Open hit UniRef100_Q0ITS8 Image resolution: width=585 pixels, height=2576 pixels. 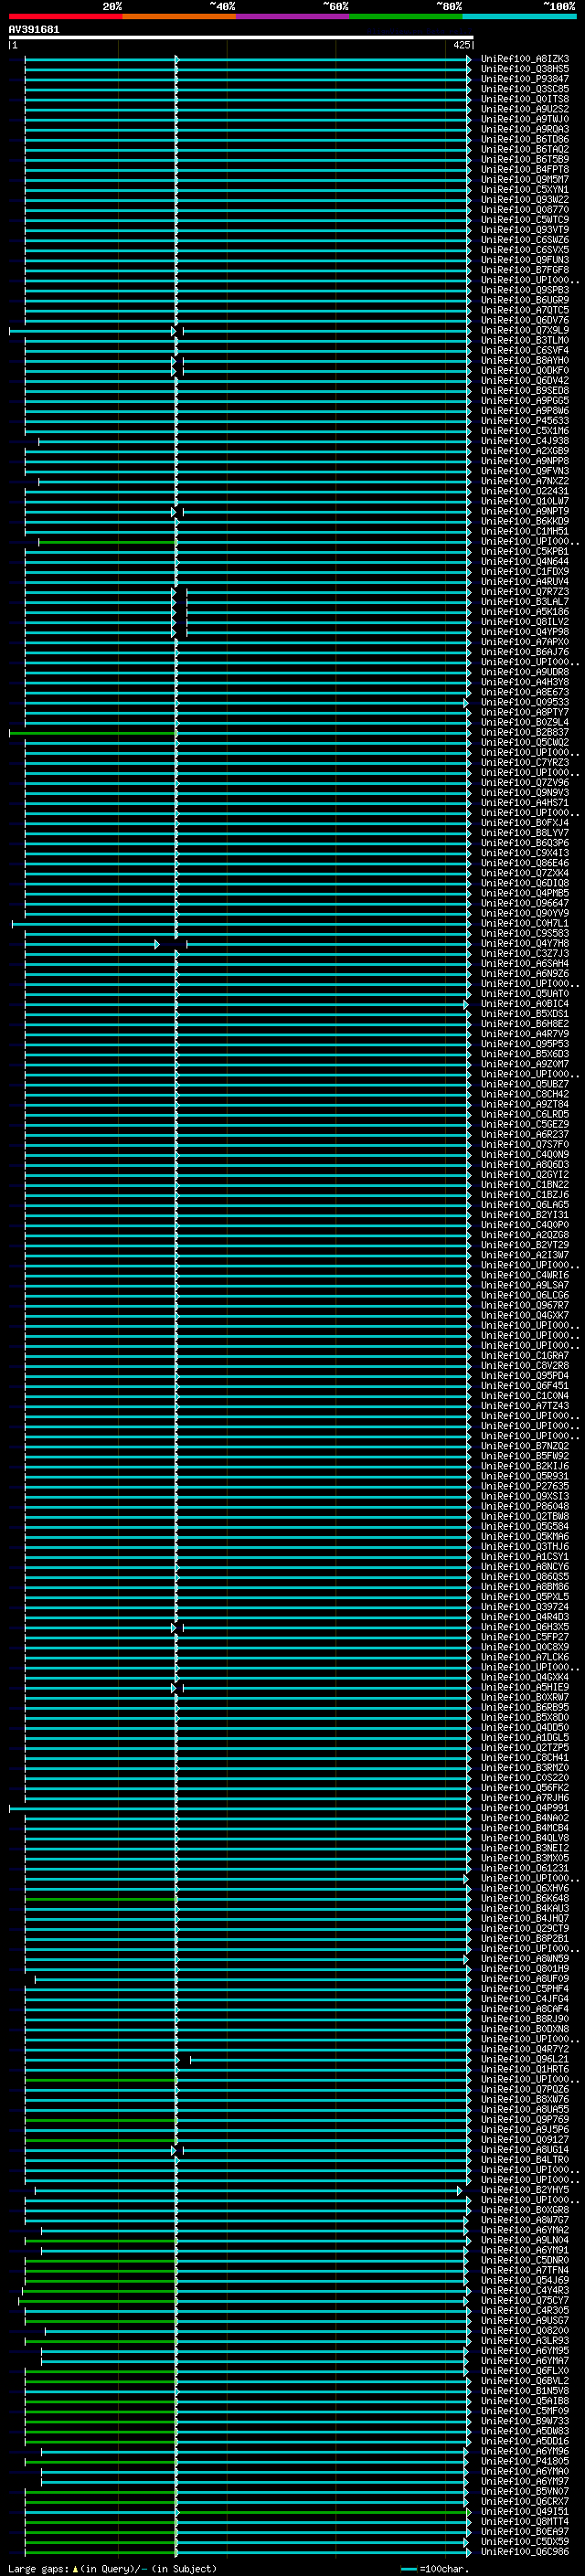click(525, 99)
